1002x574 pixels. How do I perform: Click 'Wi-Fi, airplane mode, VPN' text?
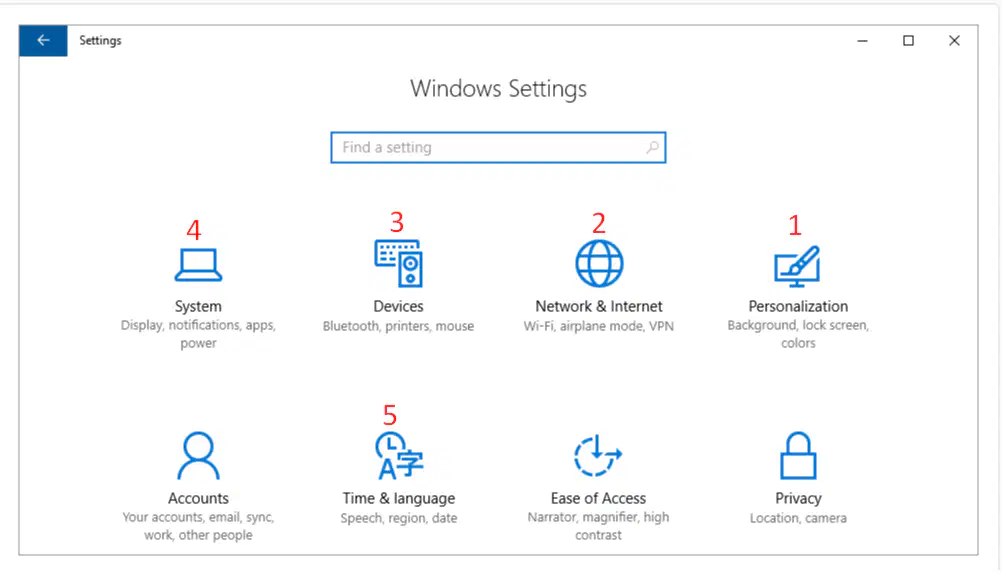(x=599, y=326)
